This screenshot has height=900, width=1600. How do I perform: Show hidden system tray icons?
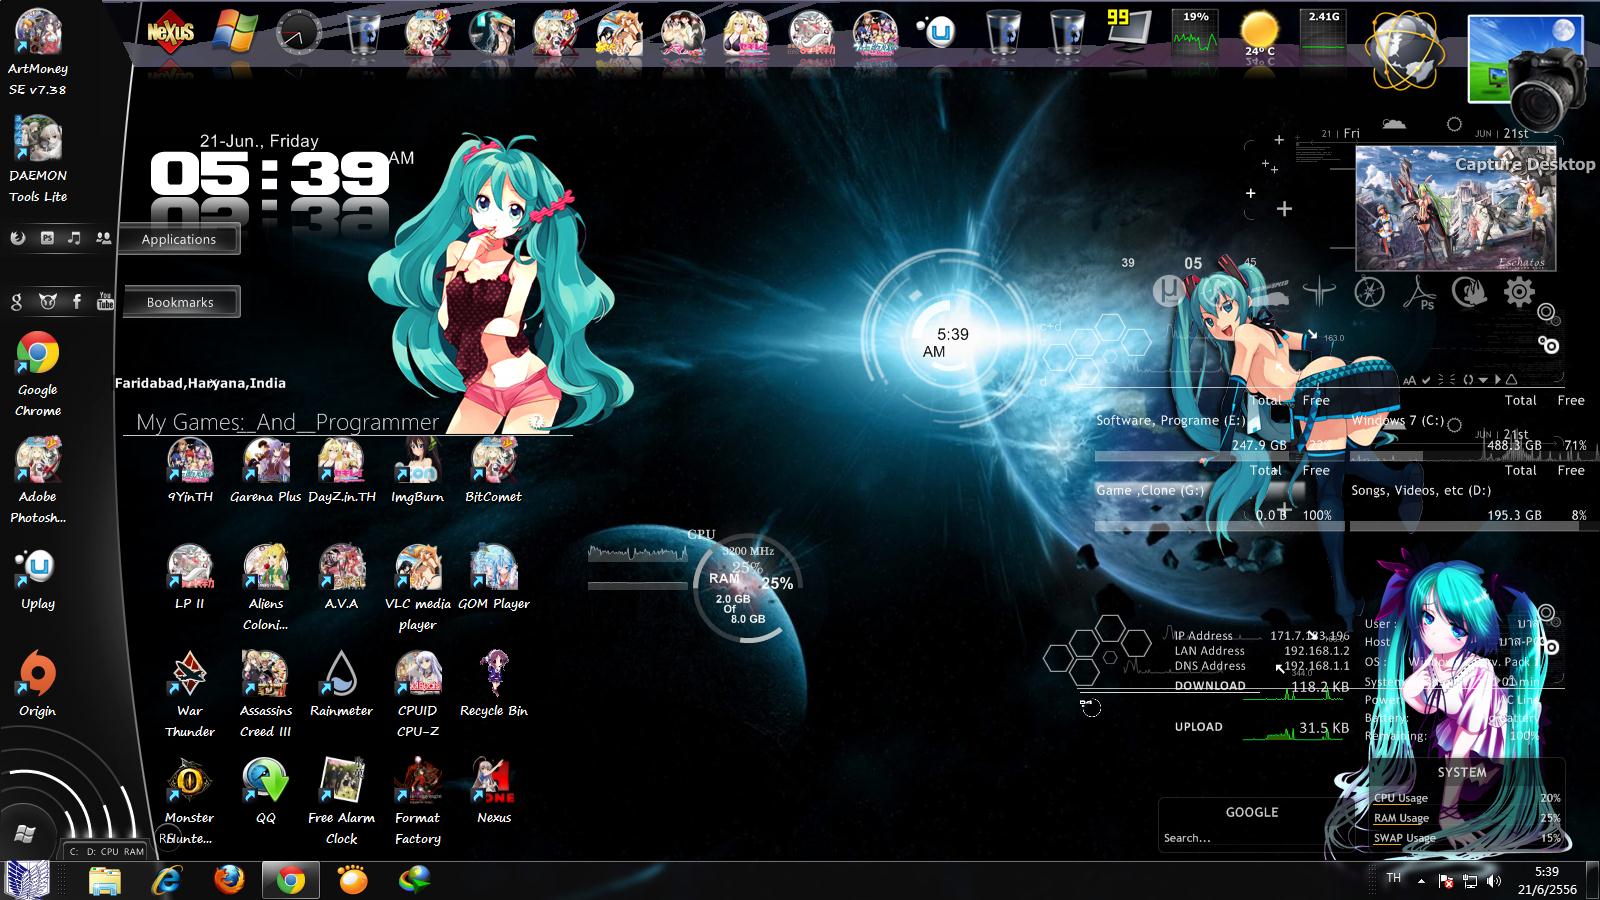pyautogui.click(x=1421, y=881)
